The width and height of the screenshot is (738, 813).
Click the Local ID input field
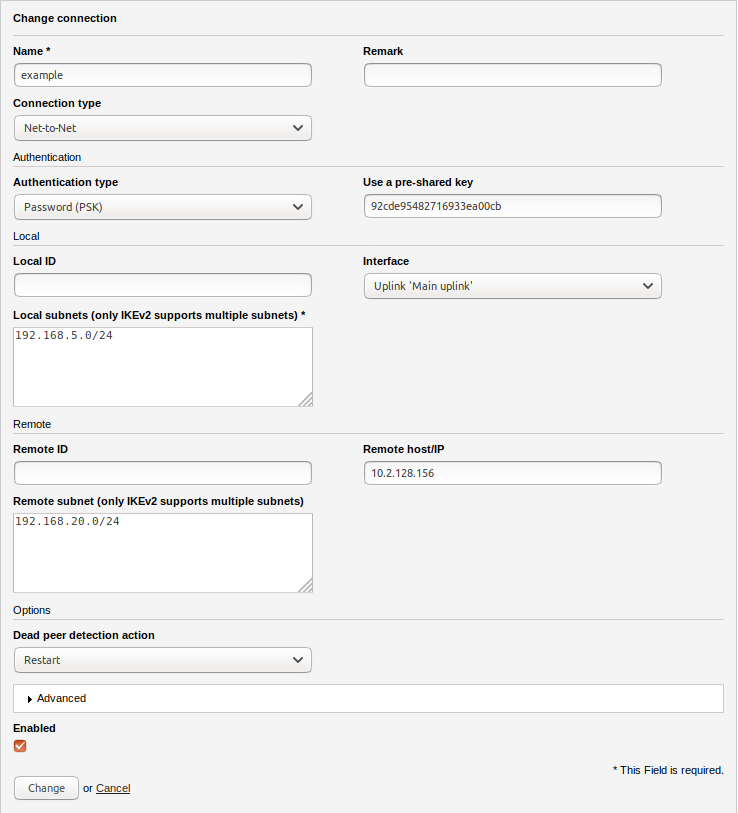coord(162,285)
